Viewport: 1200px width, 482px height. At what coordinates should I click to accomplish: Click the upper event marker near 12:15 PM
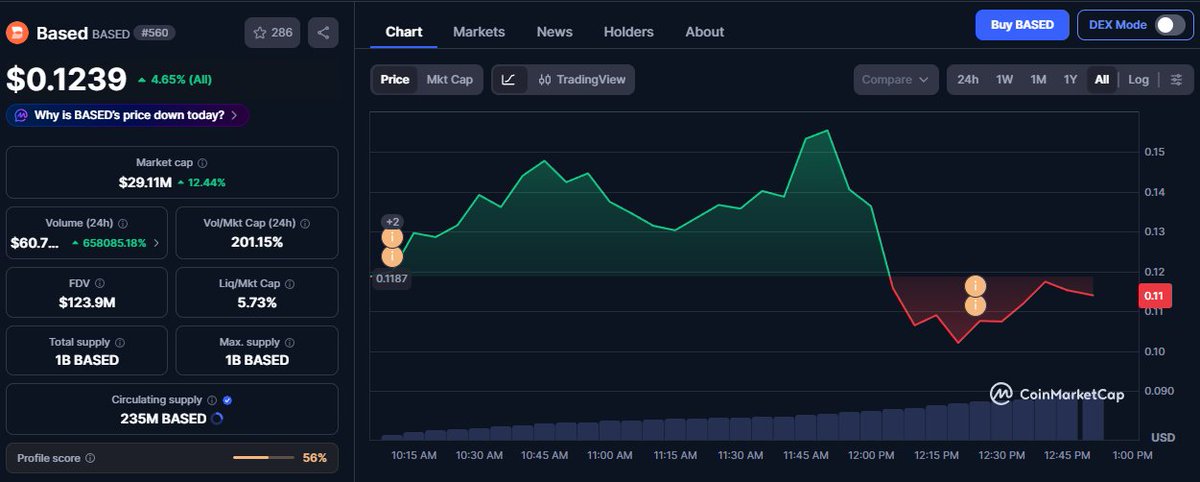976,286
